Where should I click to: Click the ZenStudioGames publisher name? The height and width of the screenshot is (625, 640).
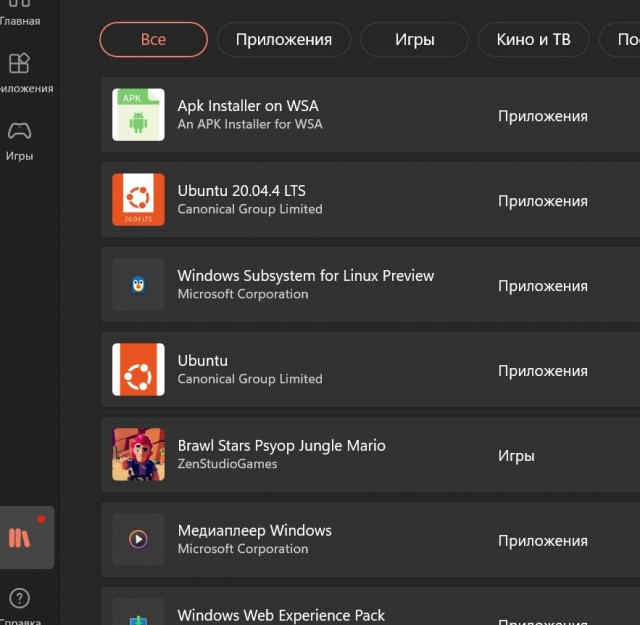[227, 464]
